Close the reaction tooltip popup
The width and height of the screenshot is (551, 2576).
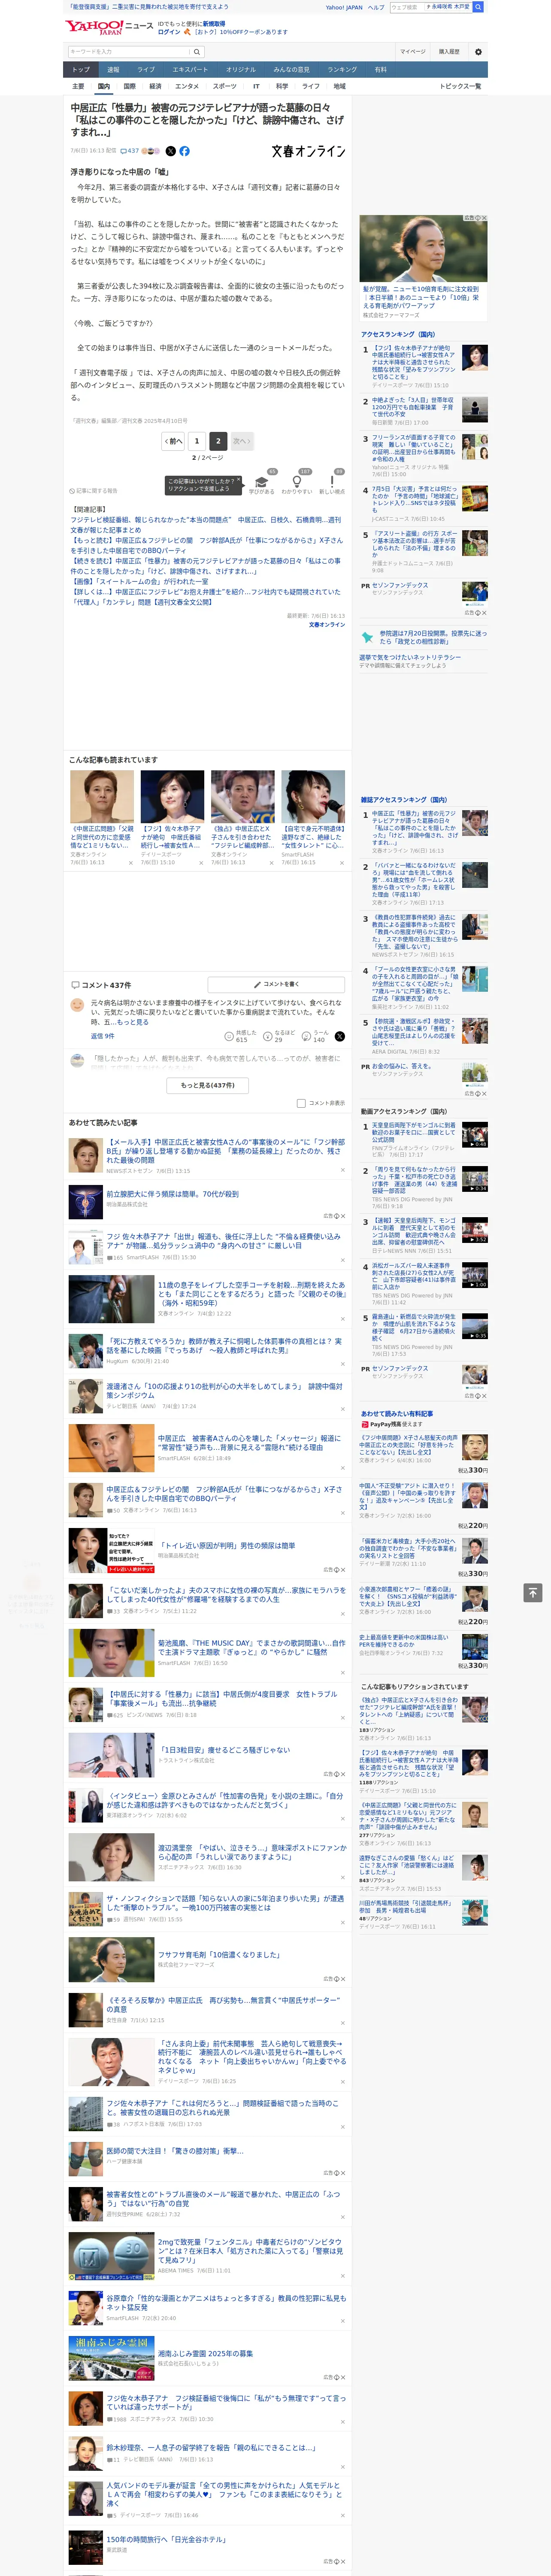pyautogui.click(x=238, y=480)
